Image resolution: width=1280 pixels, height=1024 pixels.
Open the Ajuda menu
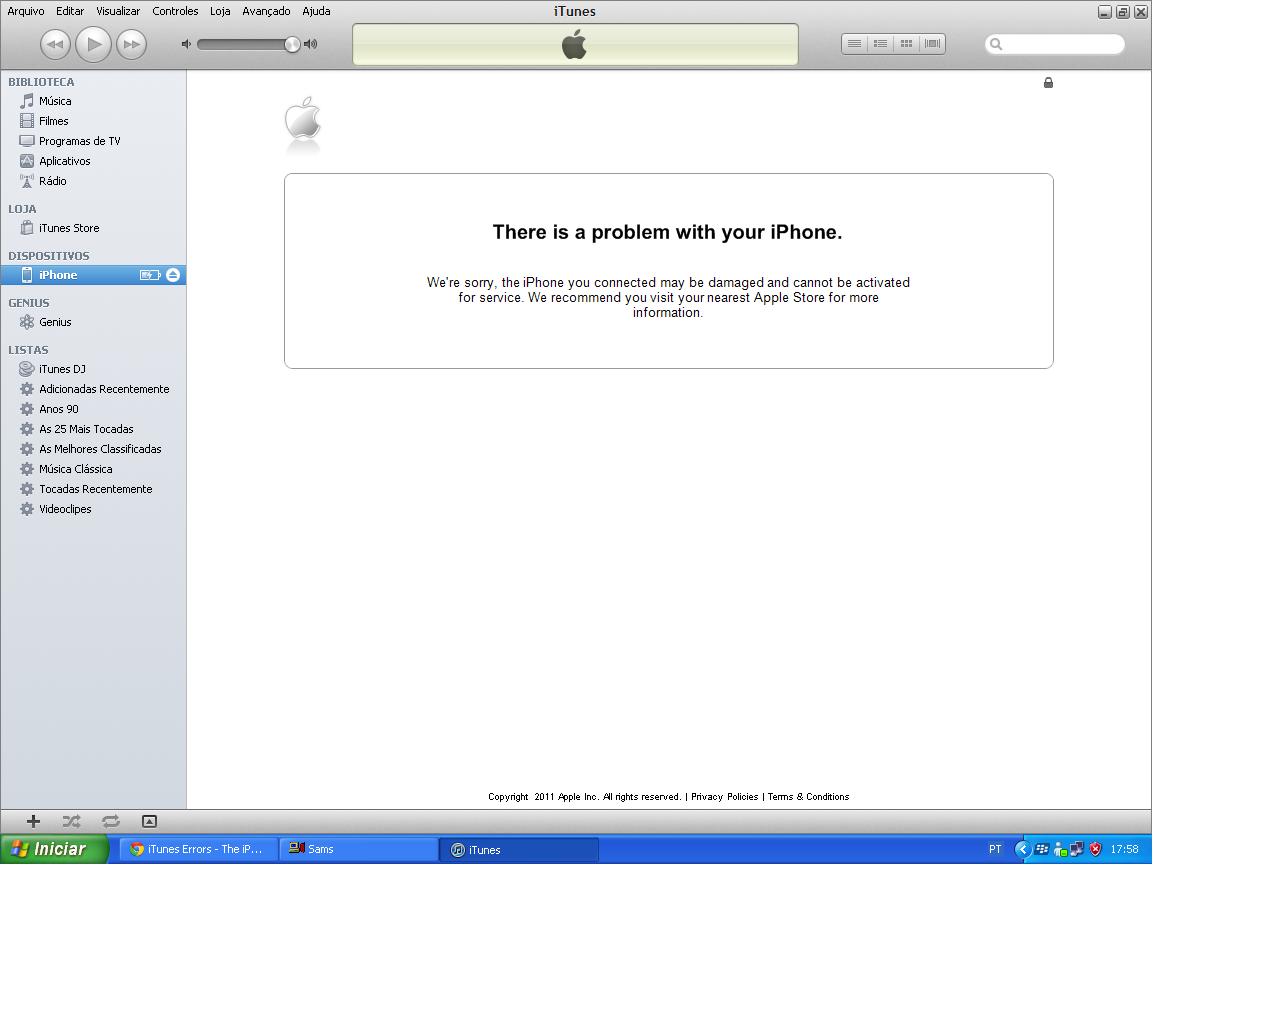pos(316,11)
